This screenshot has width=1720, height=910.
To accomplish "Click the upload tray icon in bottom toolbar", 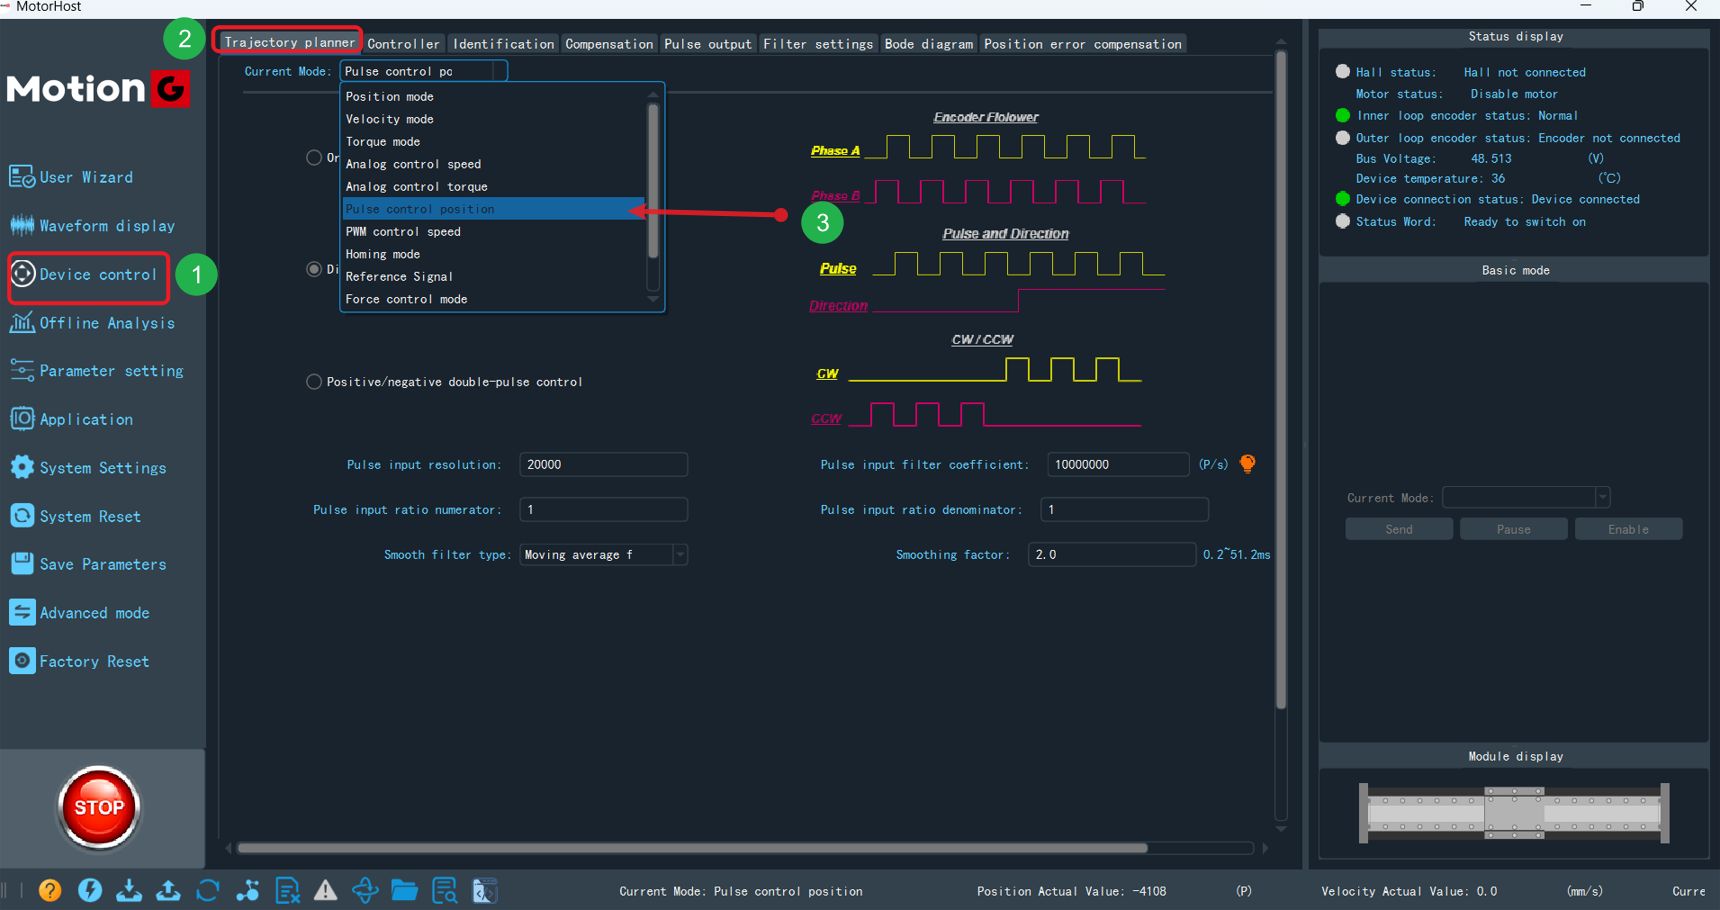I will click(168, 890).
